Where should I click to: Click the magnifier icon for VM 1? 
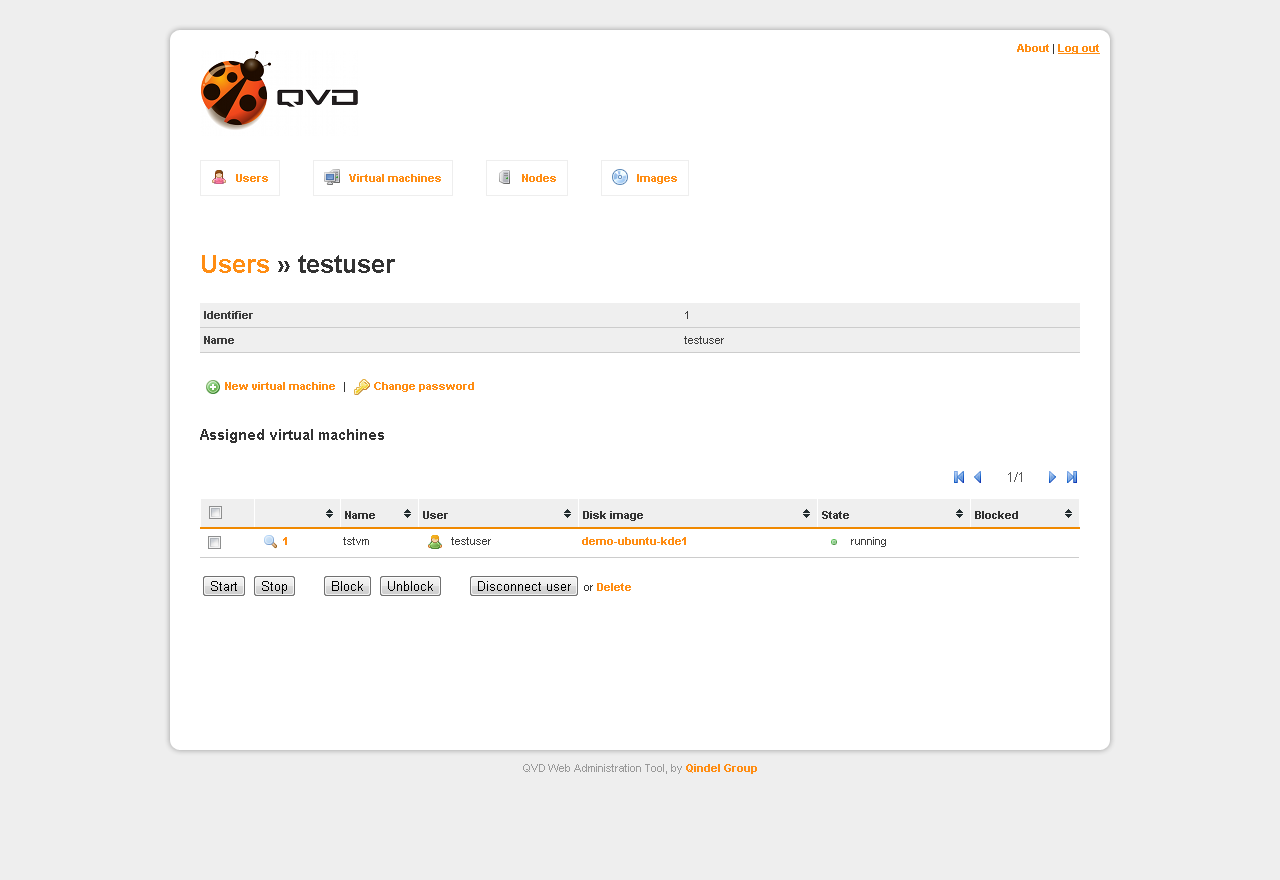pyautogui.click(x=270, y=541)
